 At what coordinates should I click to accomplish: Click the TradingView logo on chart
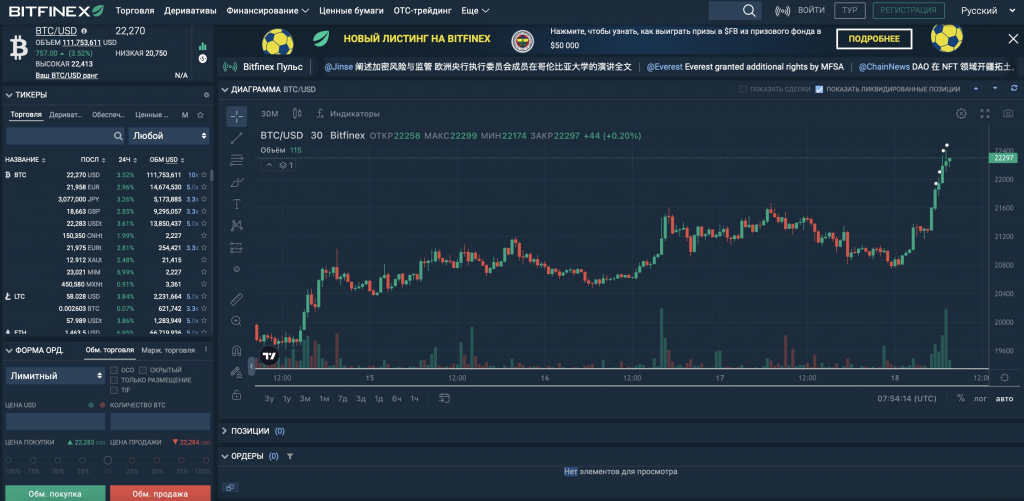tap(269, 355)
